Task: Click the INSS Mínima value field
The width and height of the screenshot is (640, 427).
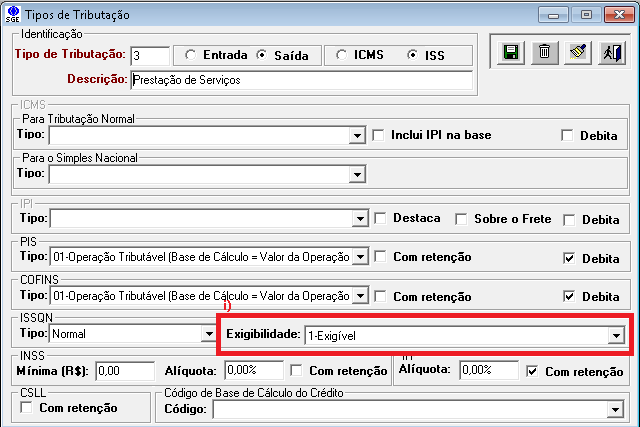Action: pyautogui.click(x=123, y=371)
